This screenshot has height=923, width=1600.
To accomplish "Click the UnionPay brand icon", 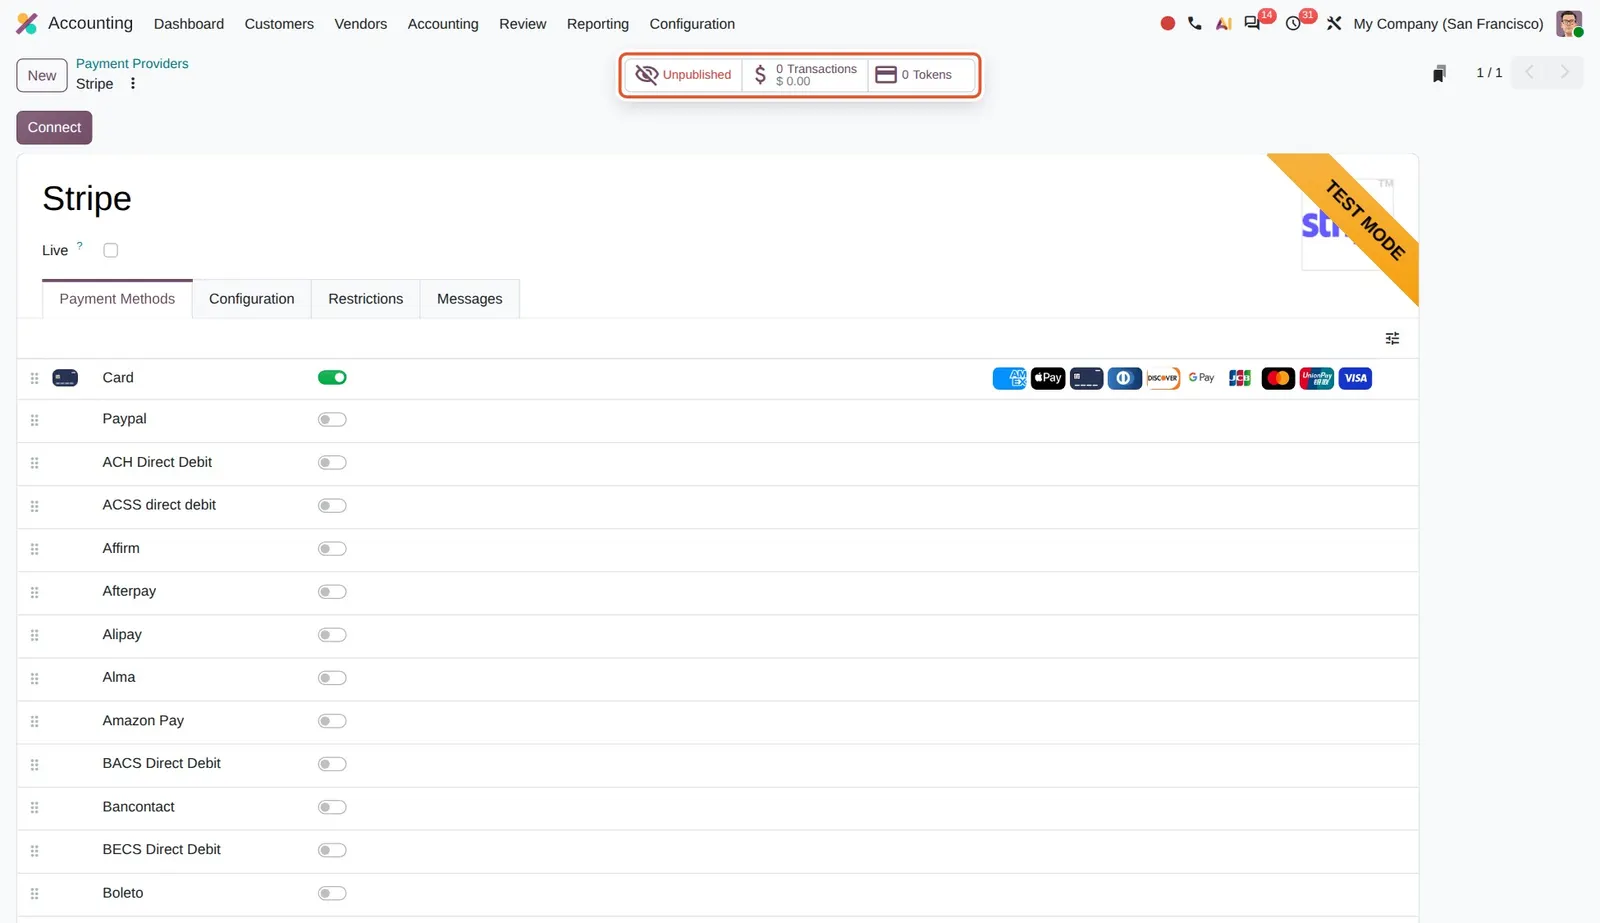I will [x=1317, y=378].
